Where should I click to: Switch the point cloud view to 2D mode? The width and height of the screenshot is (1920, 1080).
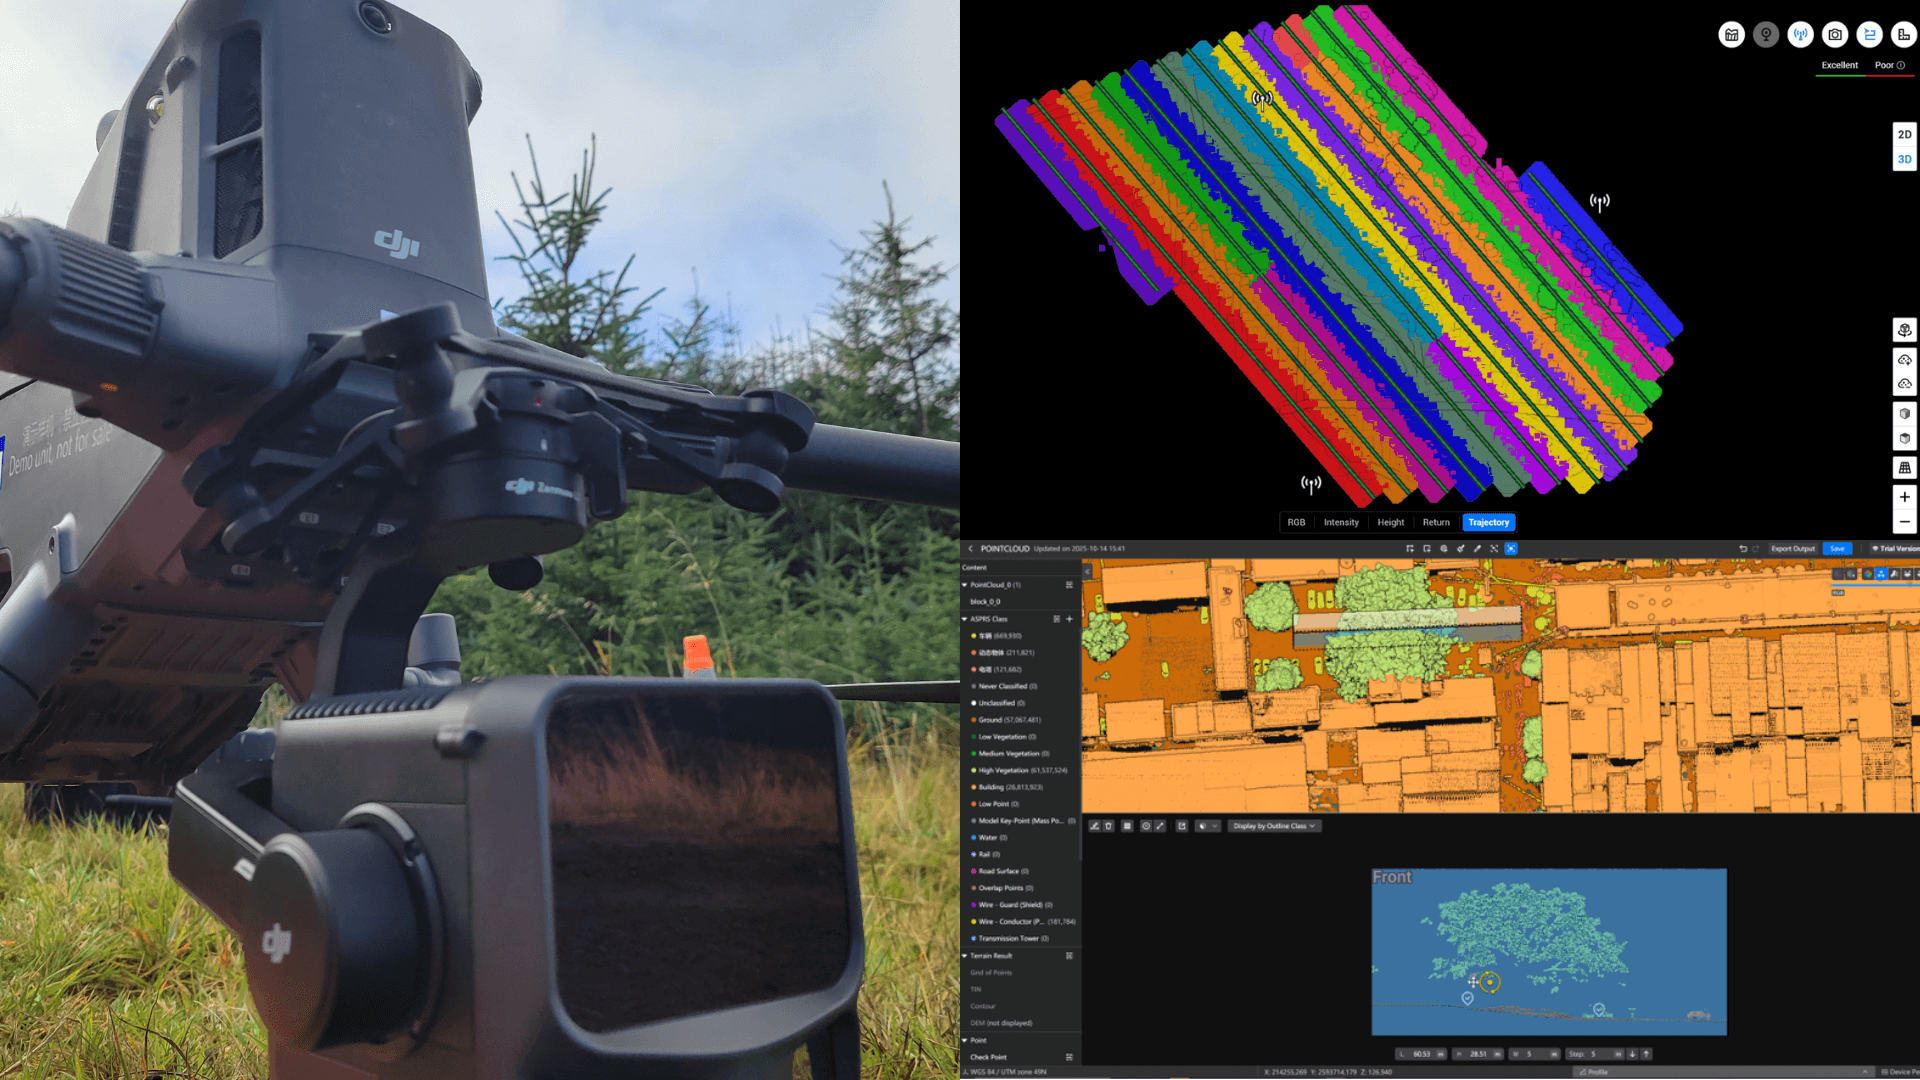[x=1904, y=134]
